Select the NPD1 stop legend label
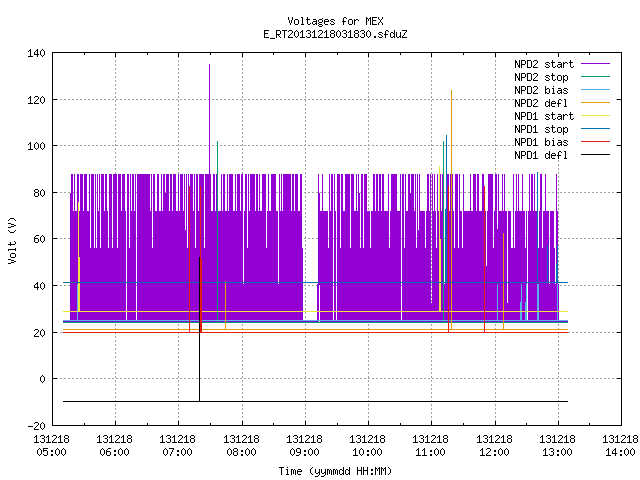 (x=541, y=129)
